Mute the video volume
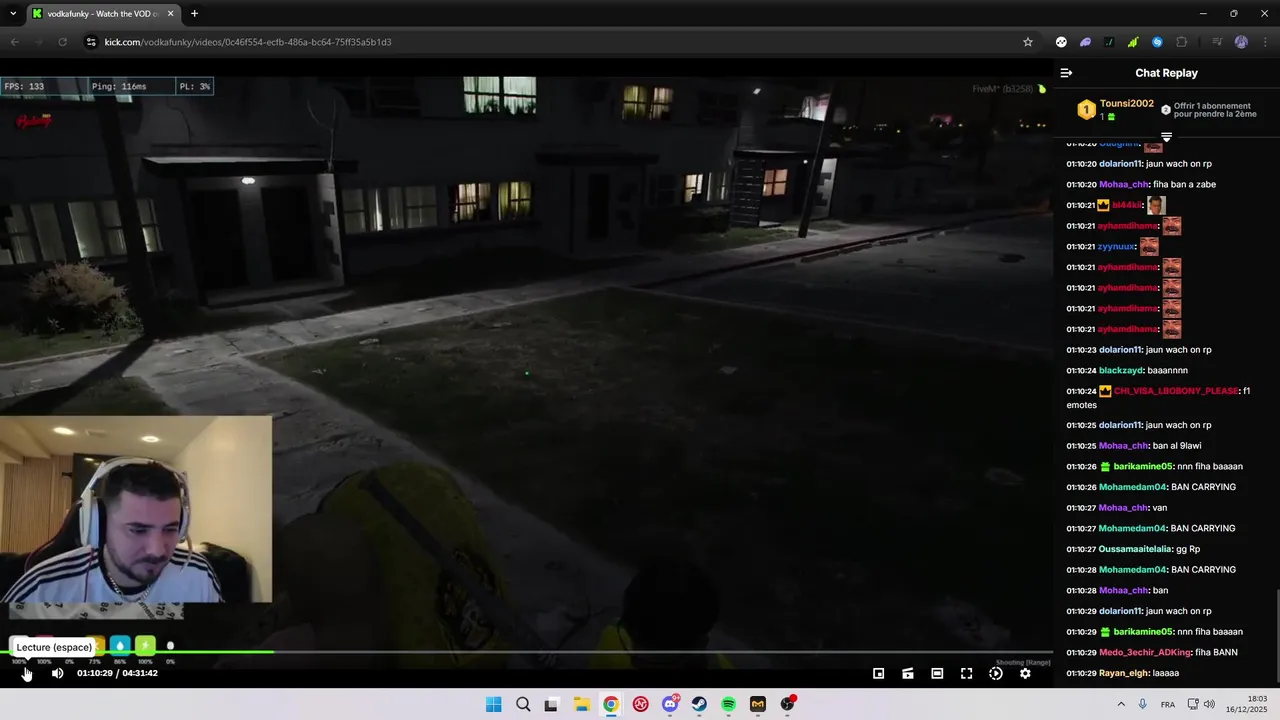Image resolution: width=1280 pixels, height=720 pixels. (x=57, y=673)
